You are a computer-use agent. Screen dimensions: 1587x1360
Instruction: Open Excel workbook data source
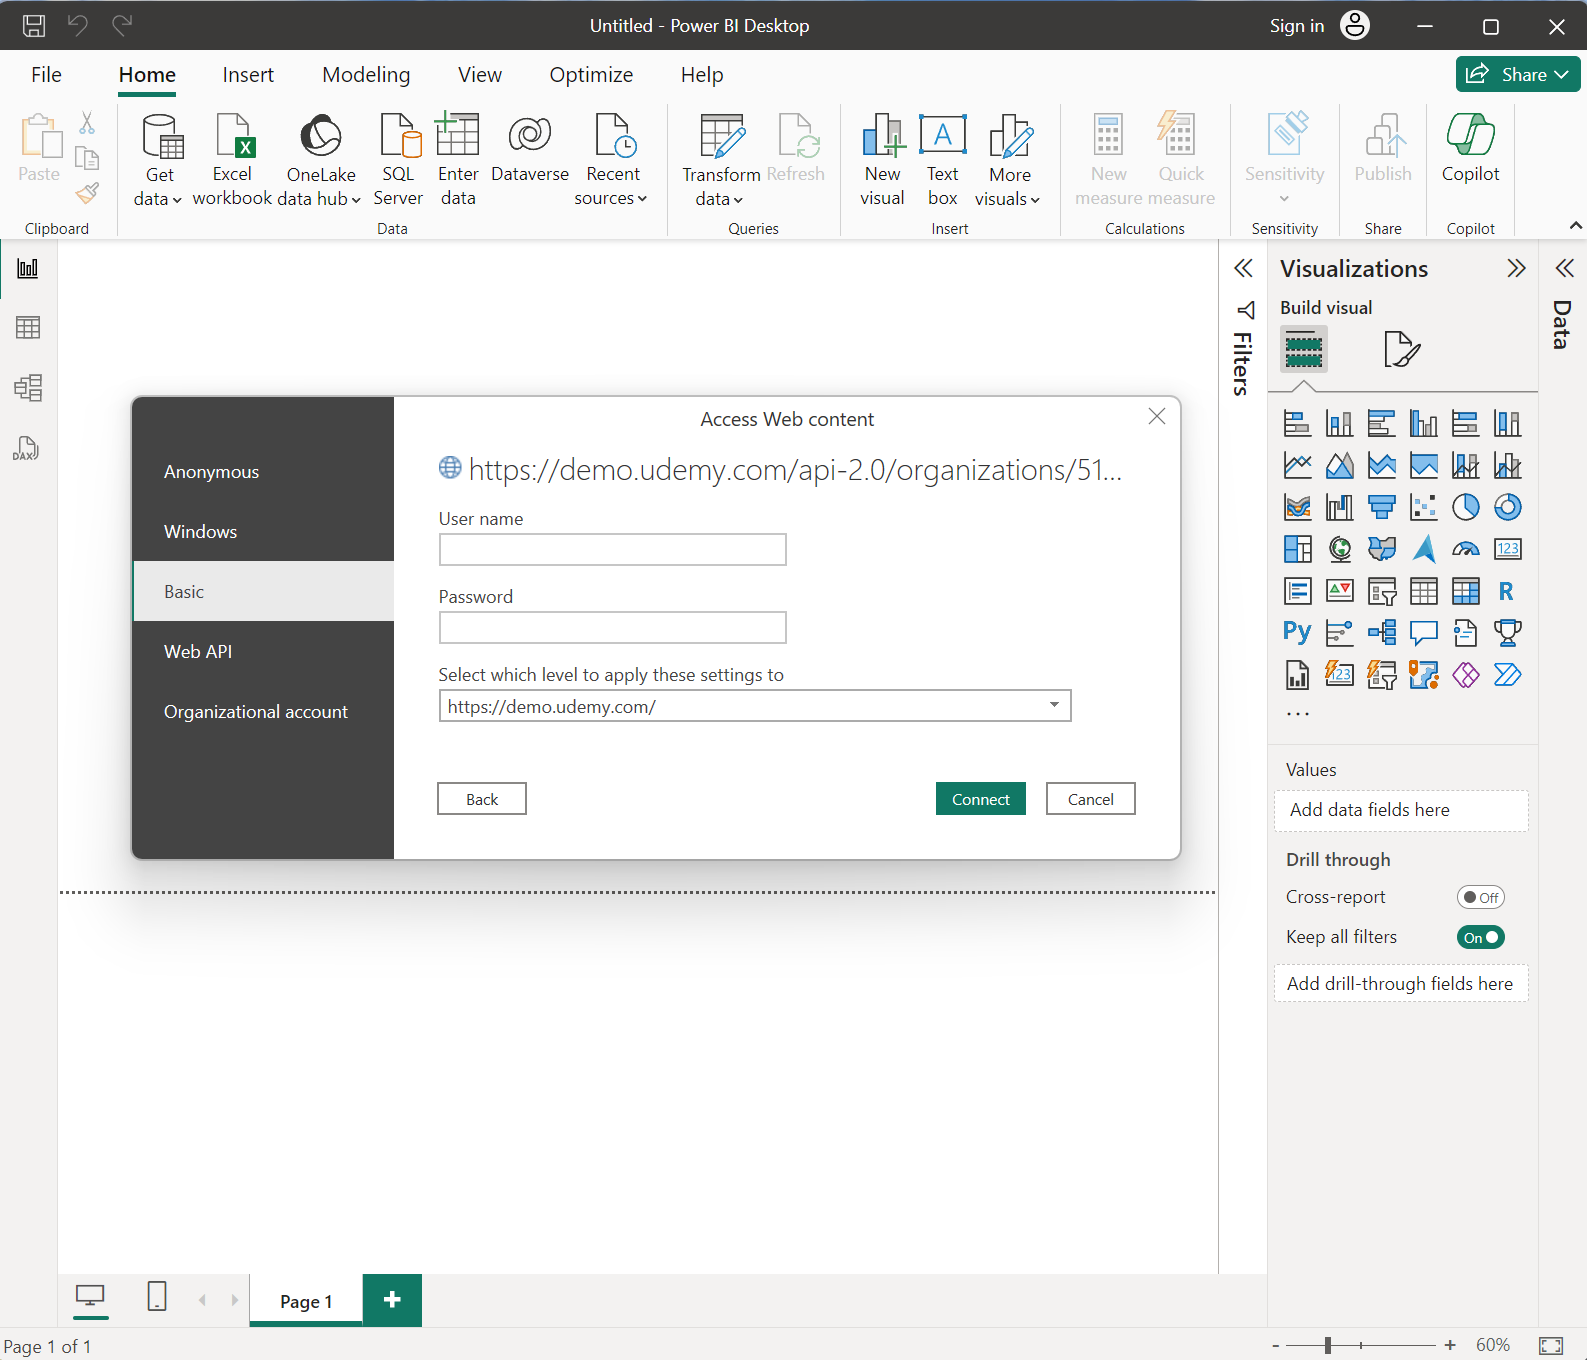[232, 160]
